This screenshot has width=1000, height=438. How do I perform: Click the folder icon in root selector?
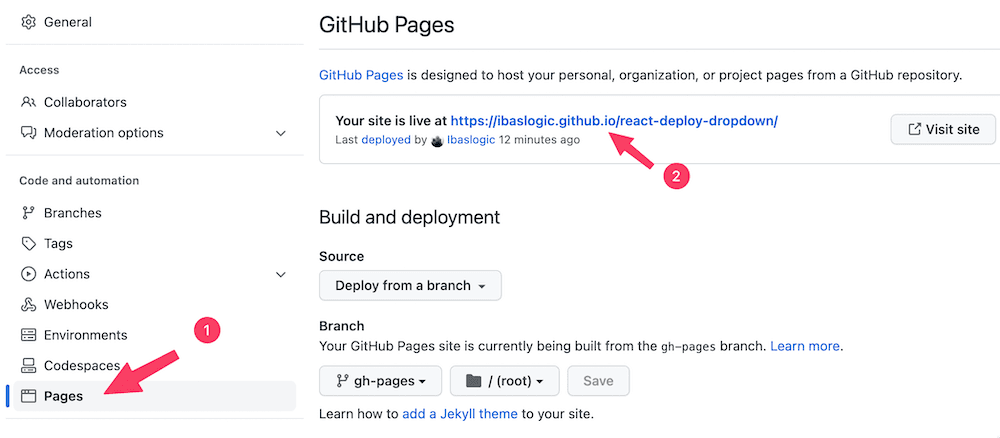pyautogui.click(x=473, y=381)
